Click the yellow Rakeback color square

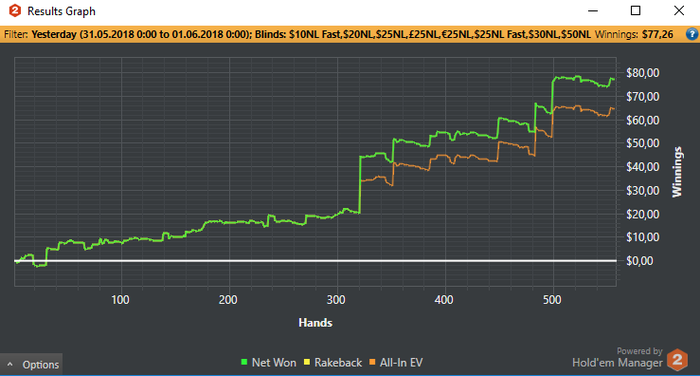[307, 362]
